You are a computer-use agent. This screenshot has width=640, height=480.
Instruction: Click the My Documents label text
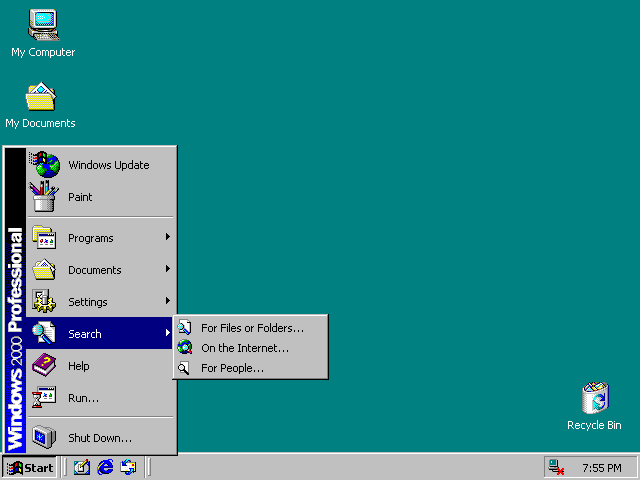click(40, 123)
